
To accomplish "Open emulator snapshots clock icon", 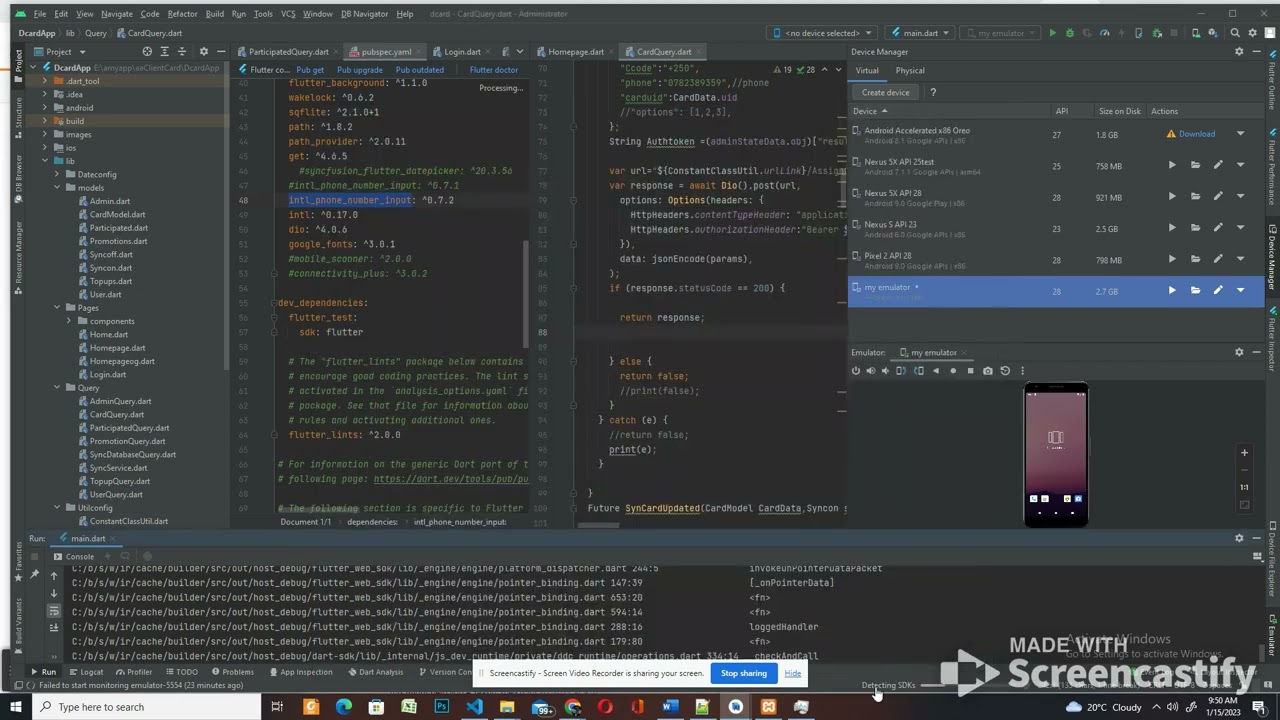I will tap(1005, 371).
